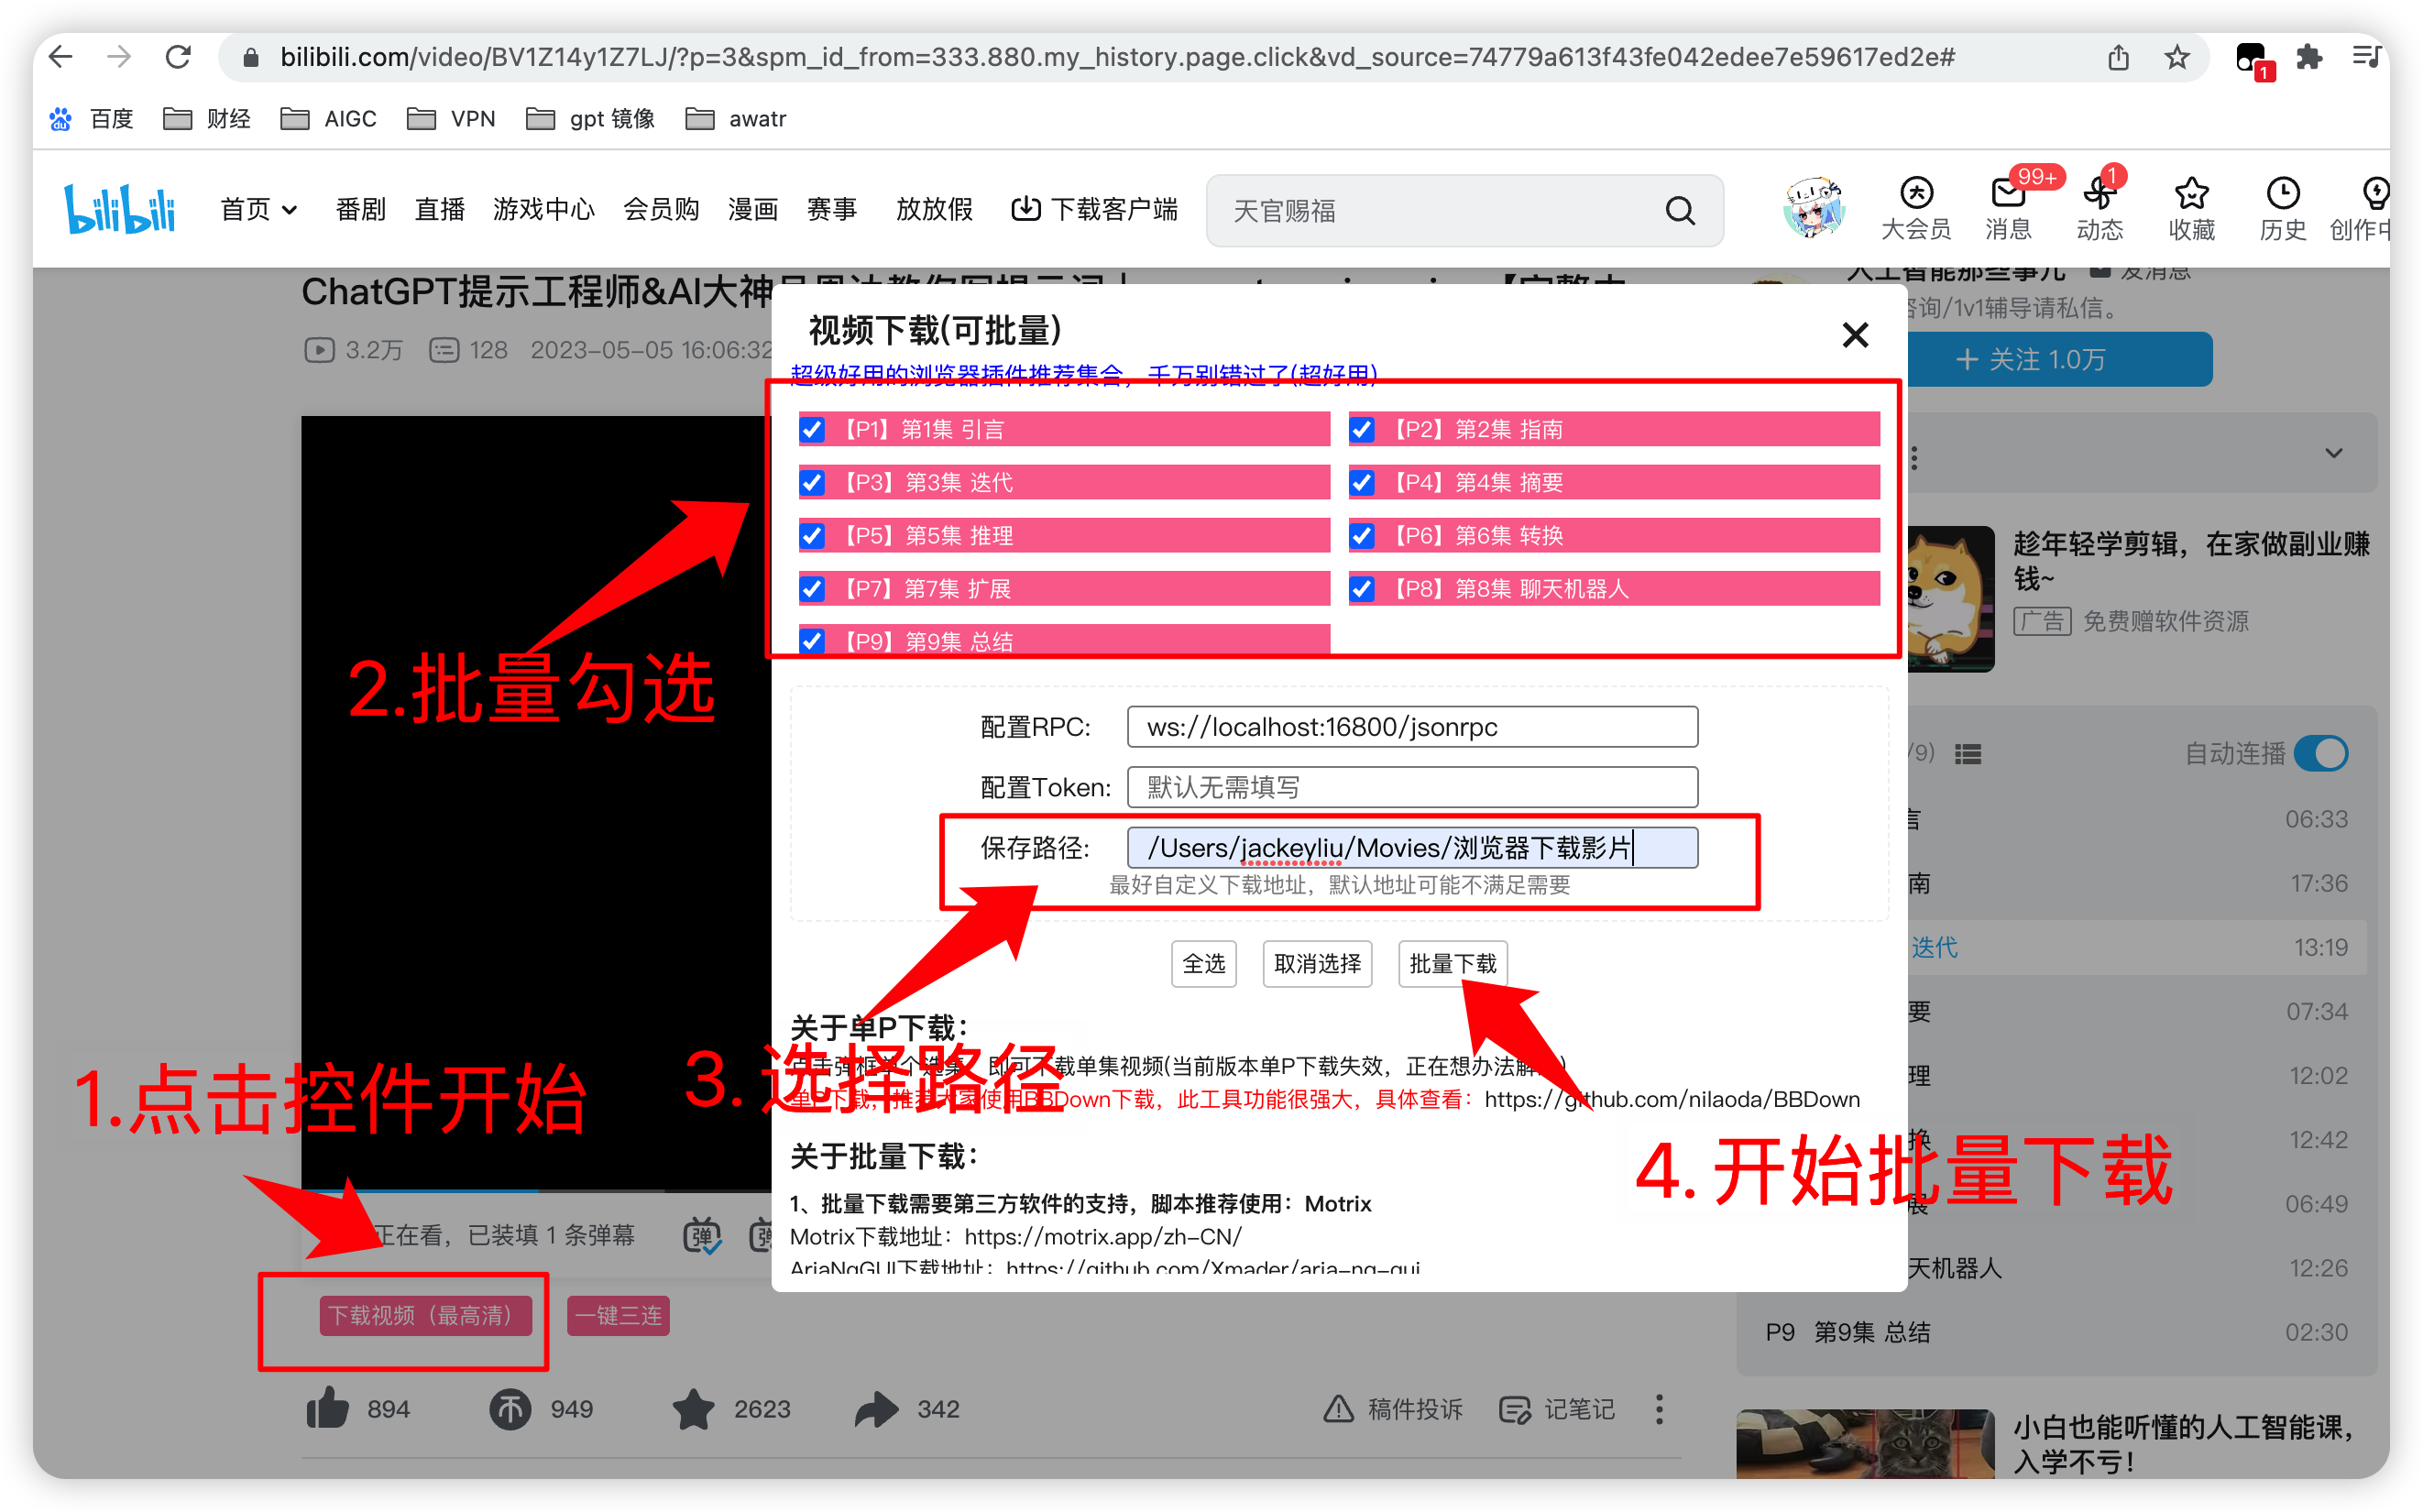Open 动态 feed icon
Screen dimensions: 2423x1512
(x=2099, y=209)
